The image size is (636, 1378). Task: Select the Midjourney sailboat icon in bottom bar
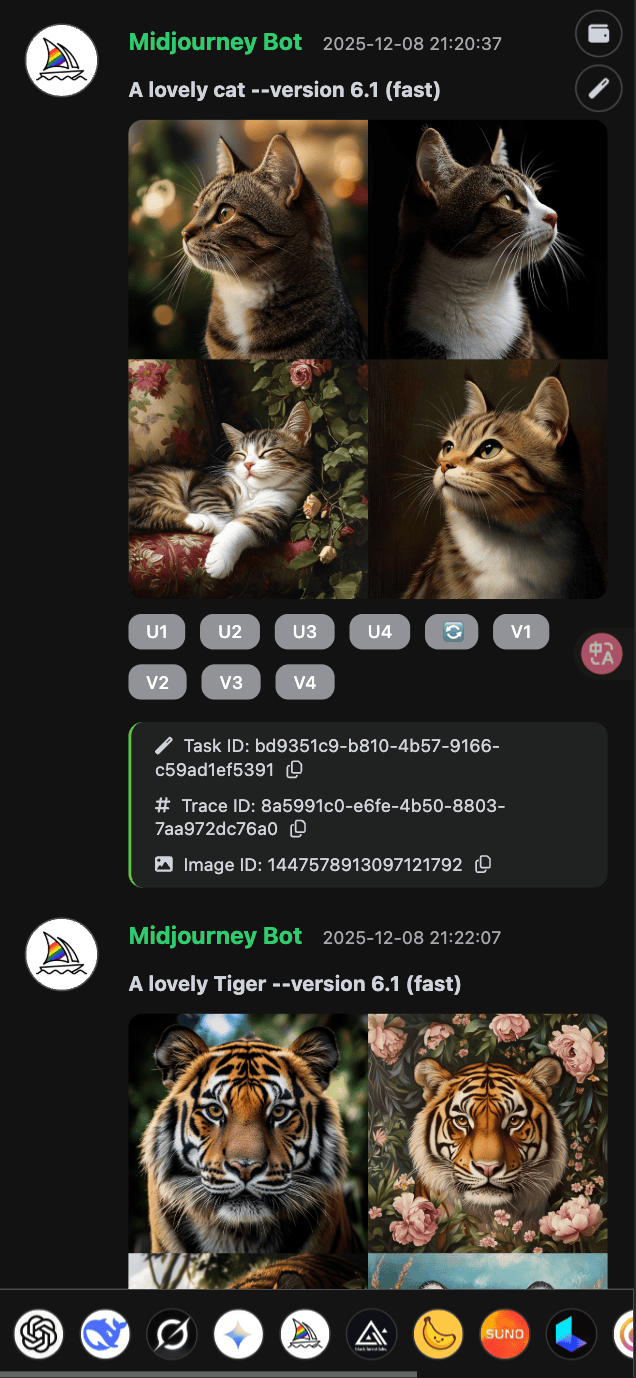pos(305,1334)
